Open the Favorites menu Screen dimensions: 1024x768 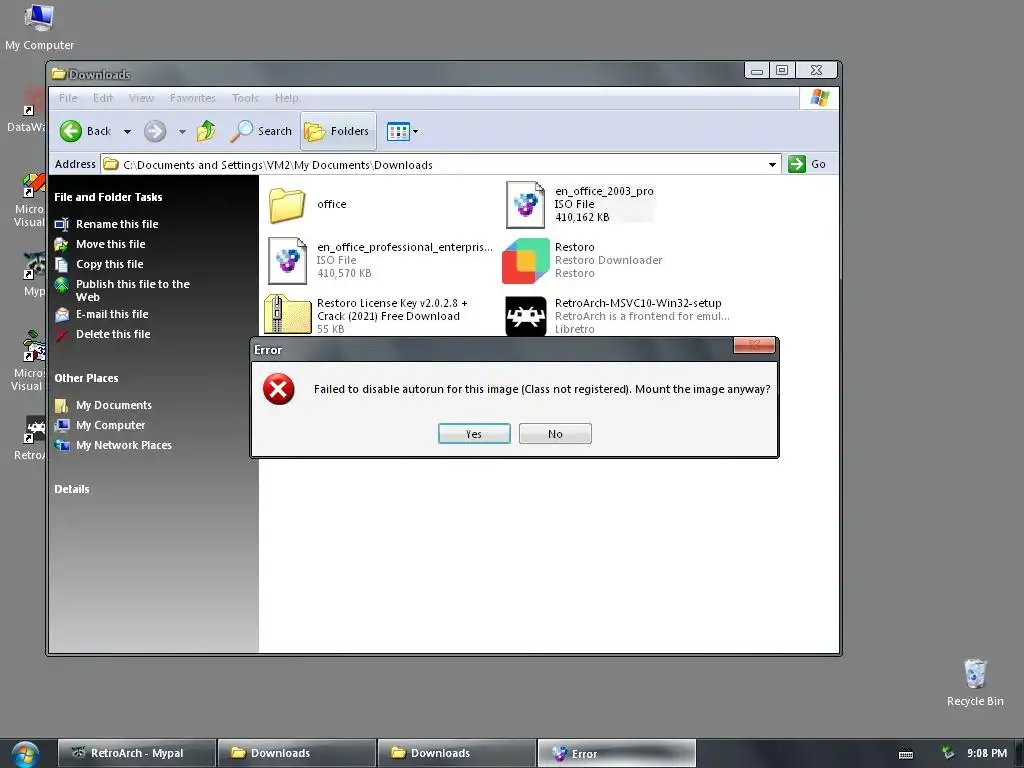(x=193, y=98)
